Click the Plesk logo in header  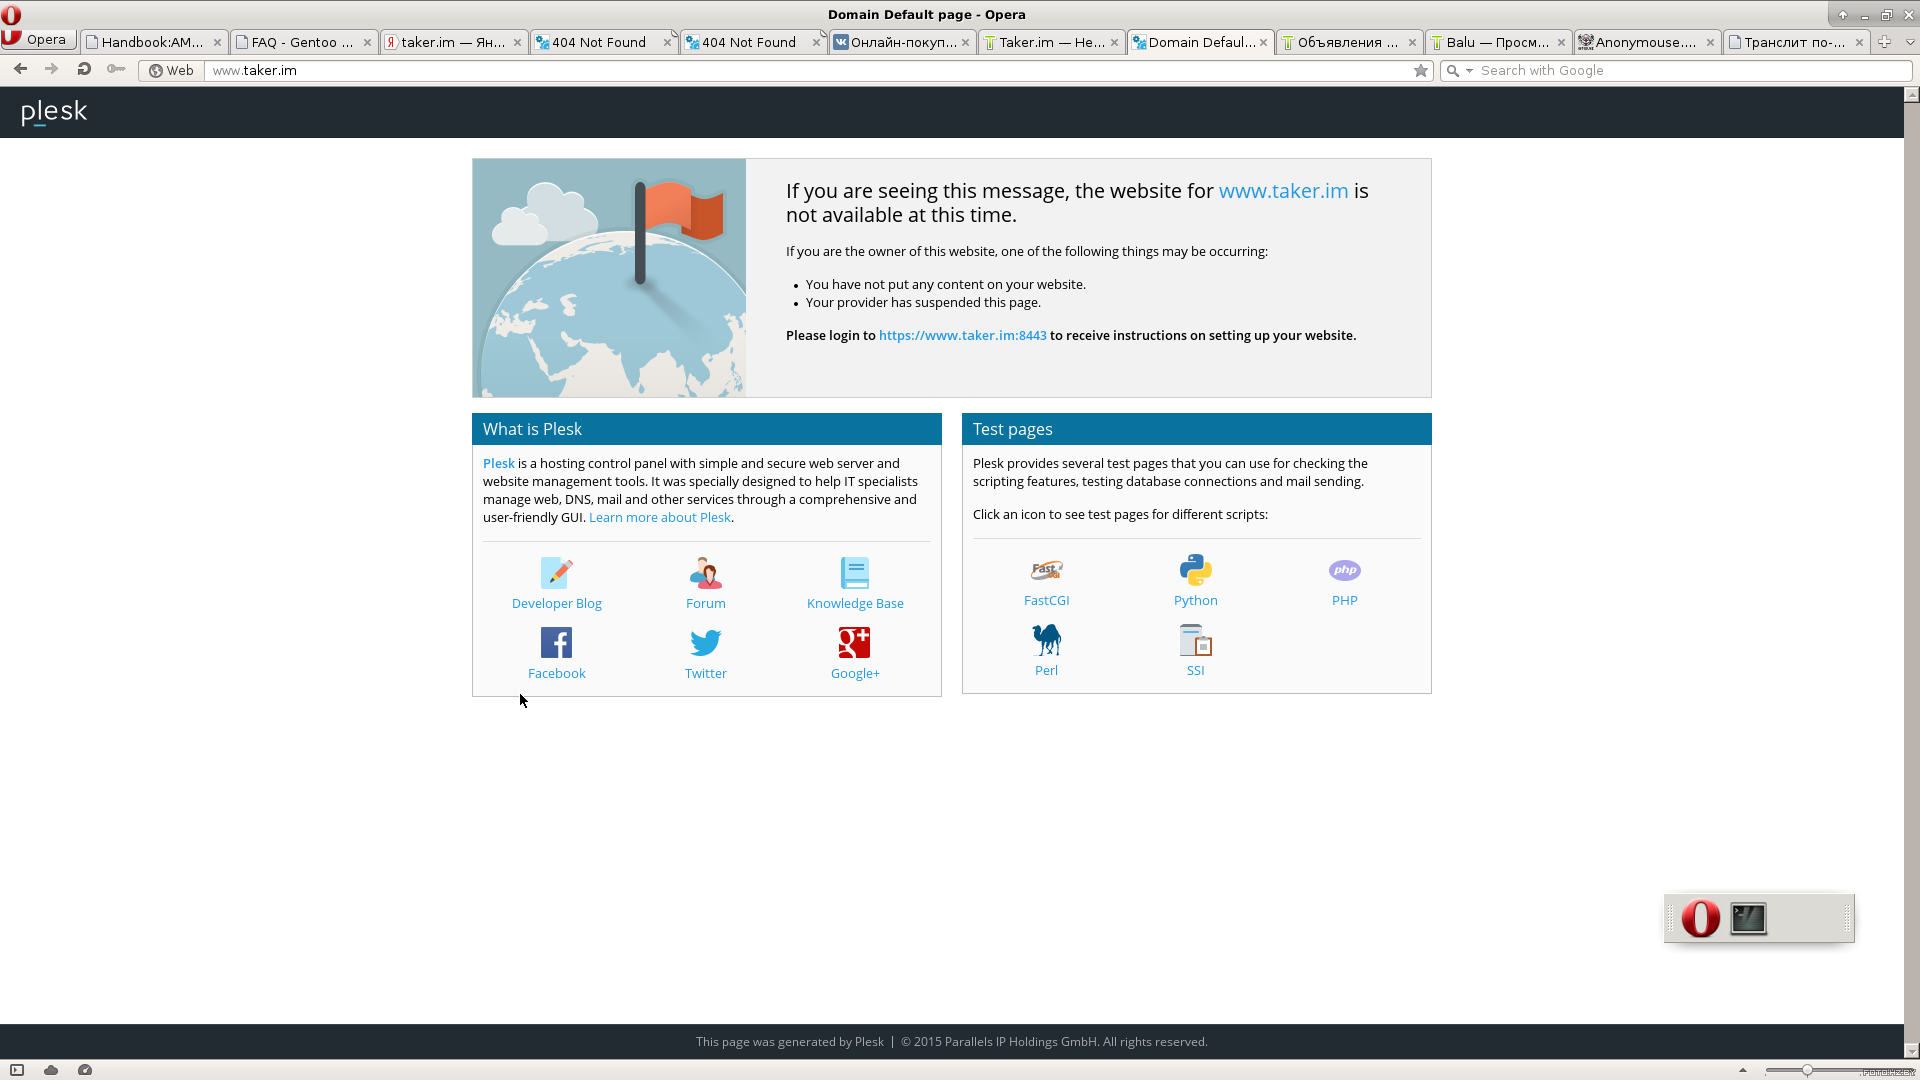coord(54,112)
